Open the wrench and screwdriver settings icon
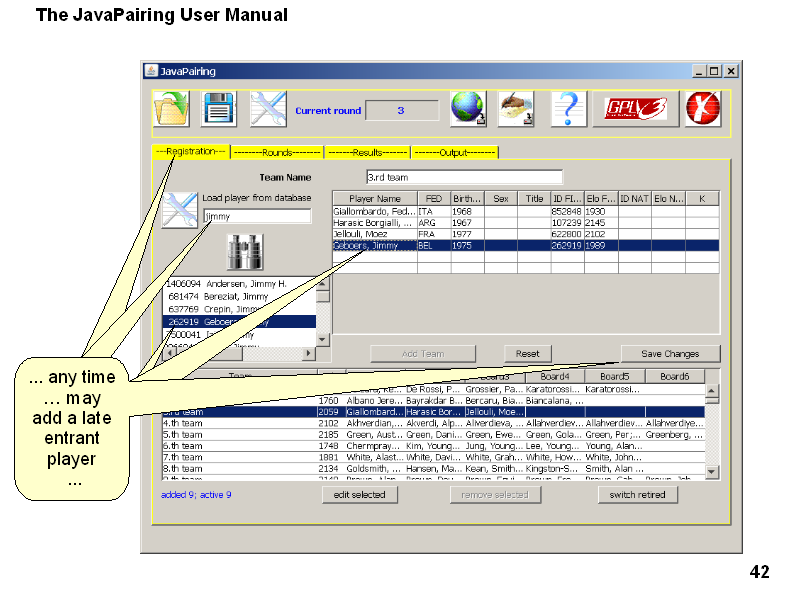800x600 pixels. point(268,109)
